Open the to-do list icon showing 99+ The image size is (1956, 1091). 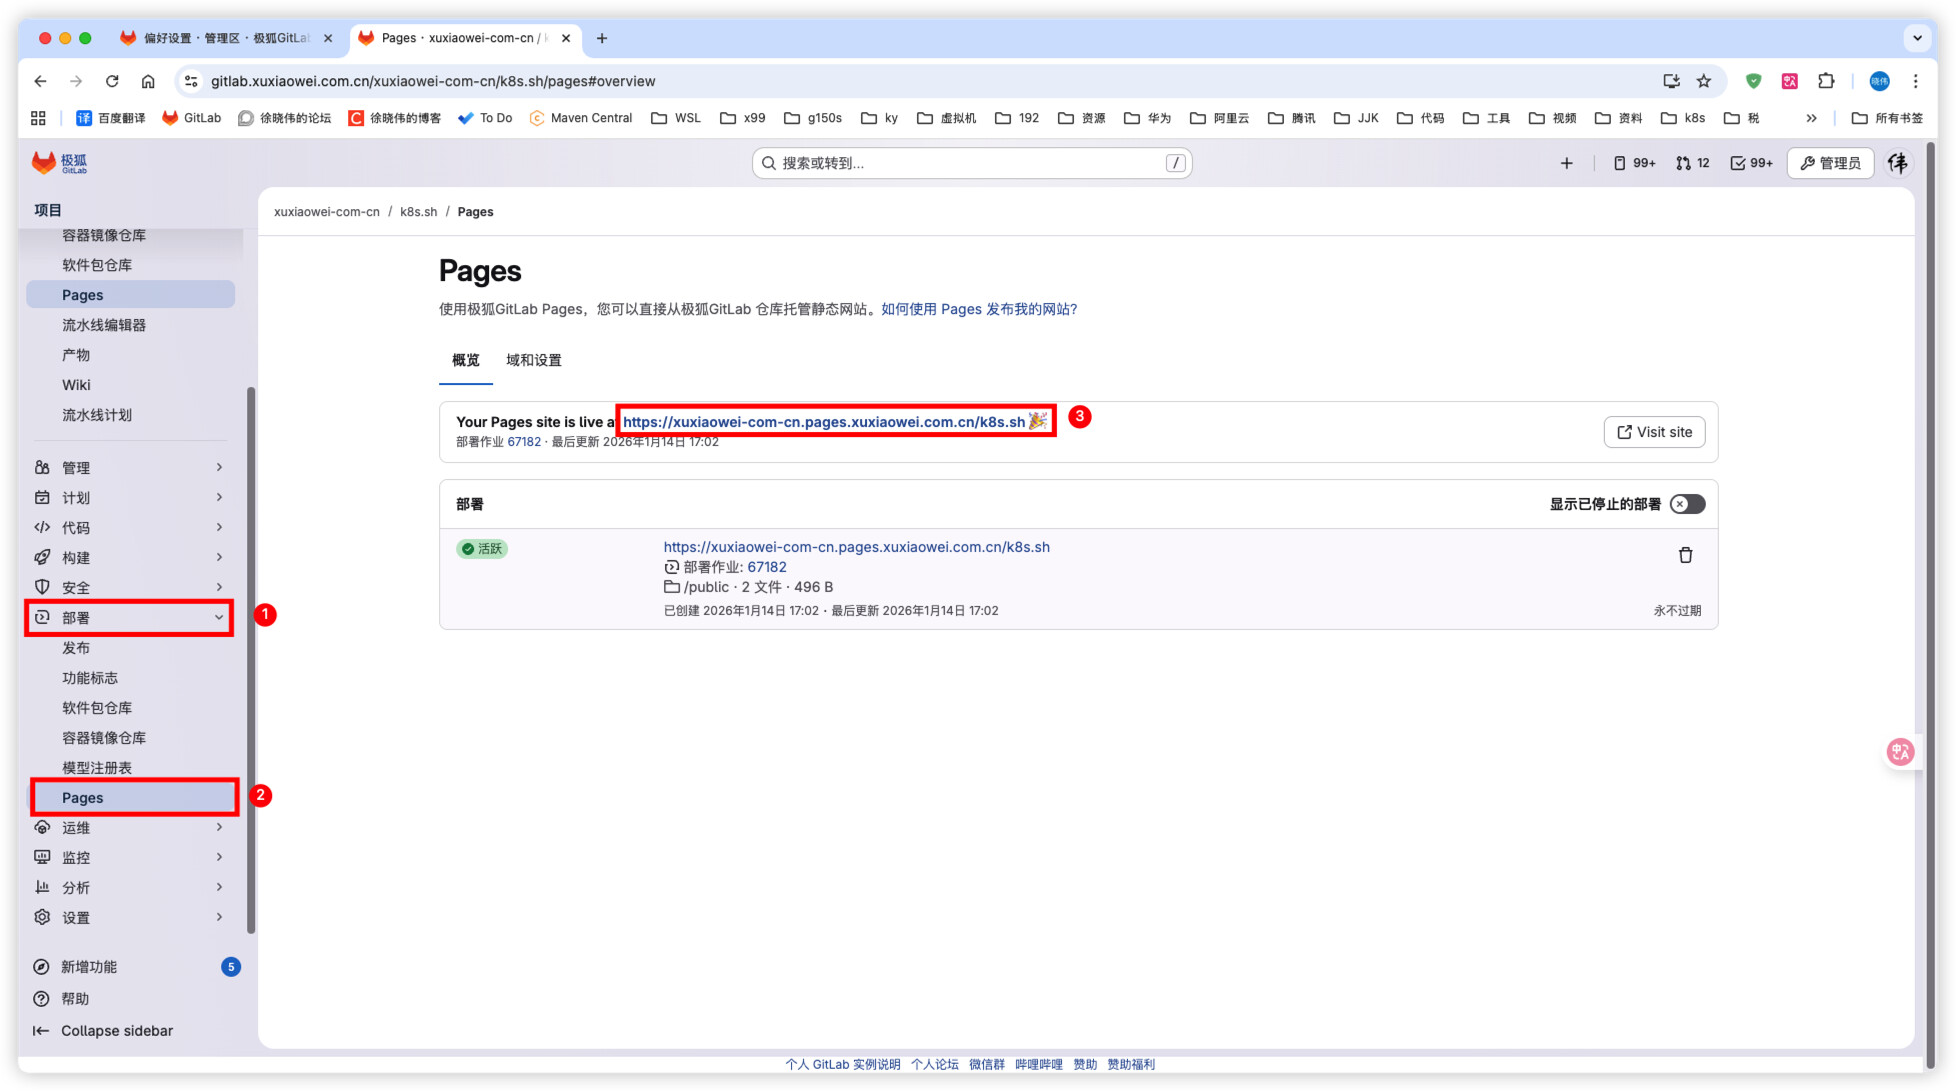tap(1751, 163)
